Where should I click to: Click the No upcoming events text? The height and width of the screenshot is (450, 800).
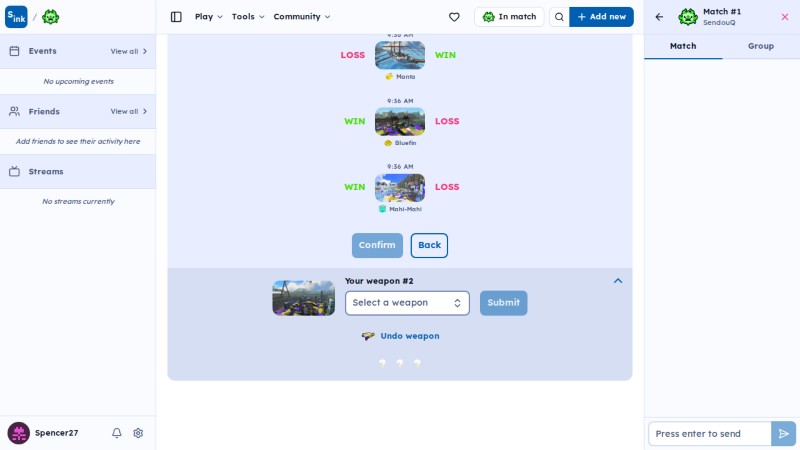79,81
